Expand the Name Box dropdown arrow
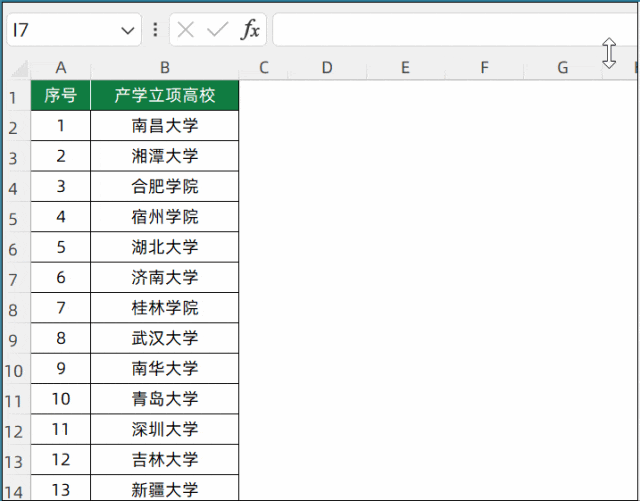 click(128, 30)
